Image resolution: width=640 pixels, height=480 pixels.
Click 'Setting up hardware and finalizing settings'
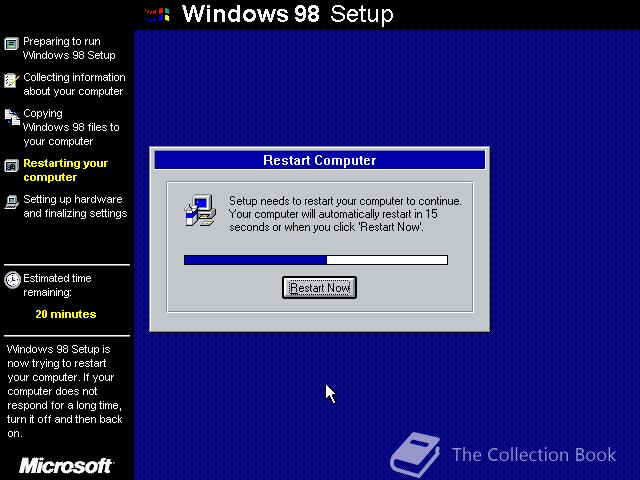pyautogui.click(x=75, y=206)
